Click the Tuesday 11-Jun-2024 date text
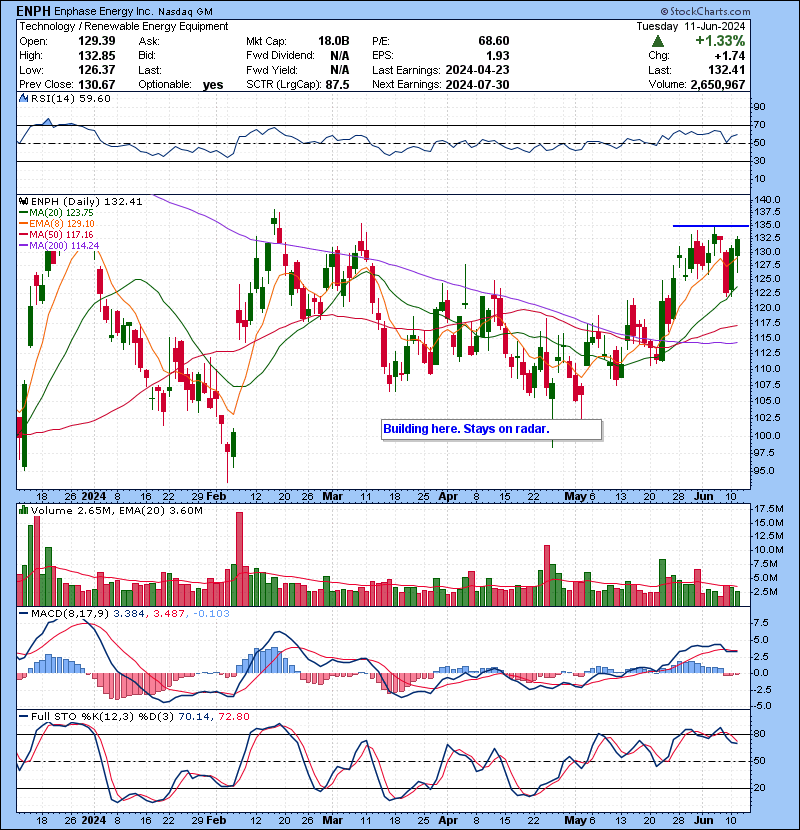Screen dimensions: 800x830 (690, 26)
